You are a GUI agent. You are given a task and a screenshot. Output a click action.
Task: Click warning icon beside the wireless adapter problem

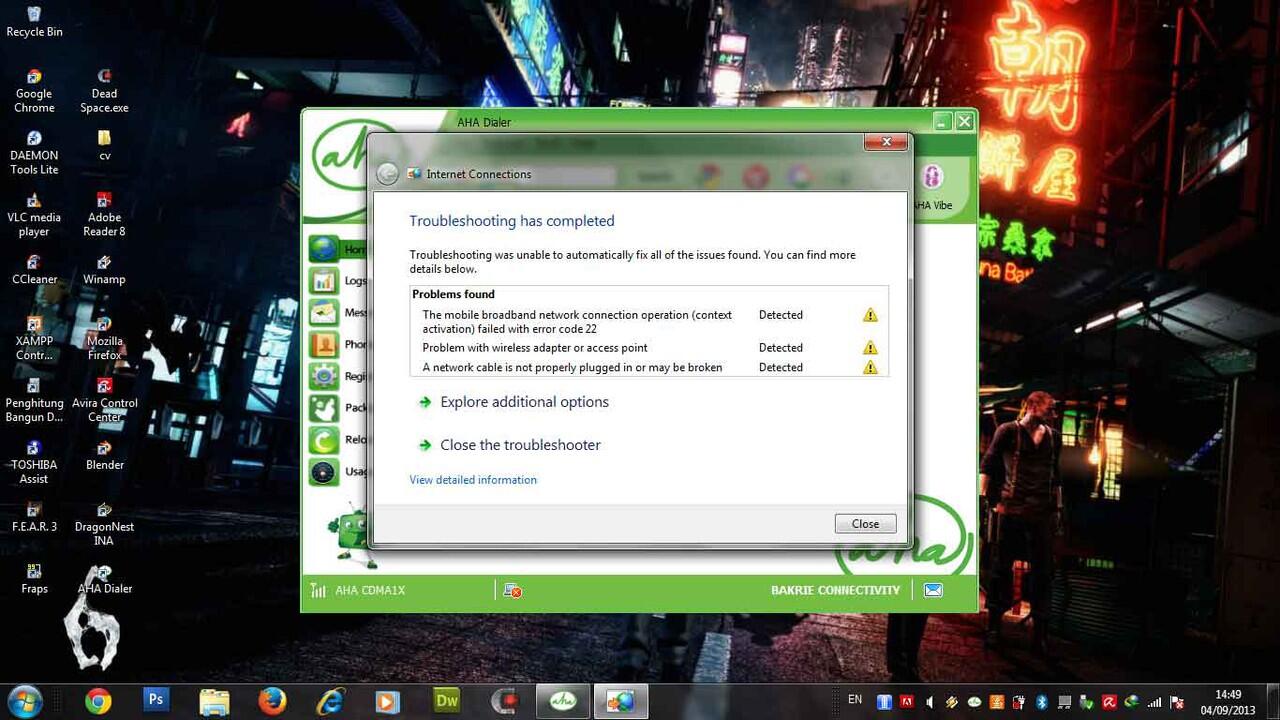tap(870, 348)
